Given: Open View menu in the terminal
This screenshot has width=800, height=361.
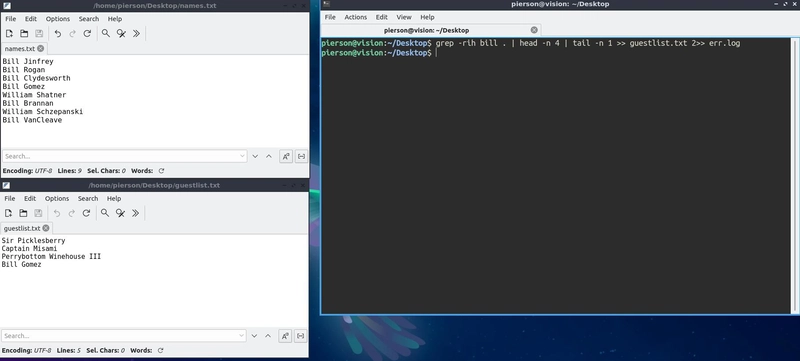Looking at the screenshot, I should (x=404, y=17).
